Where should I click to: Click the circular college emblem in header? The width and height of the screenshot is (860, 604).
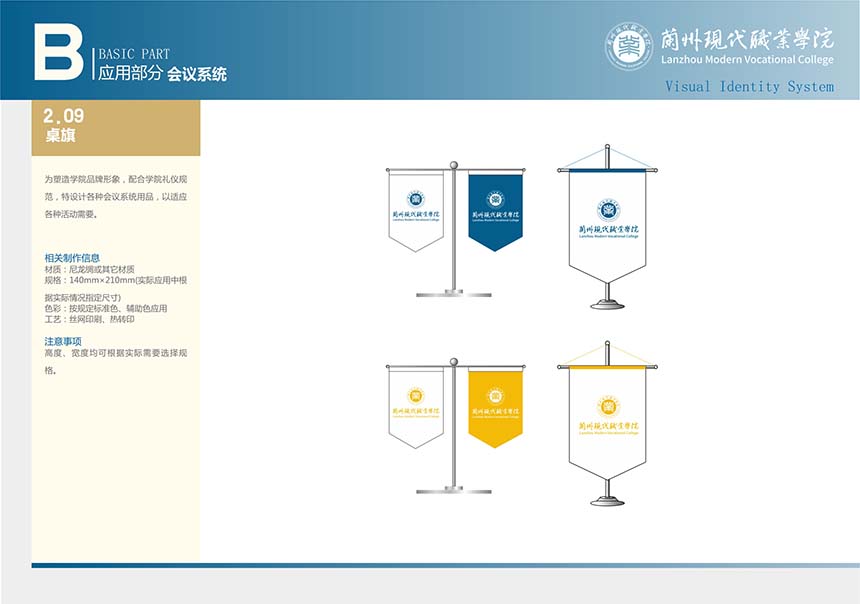[629, 46]
